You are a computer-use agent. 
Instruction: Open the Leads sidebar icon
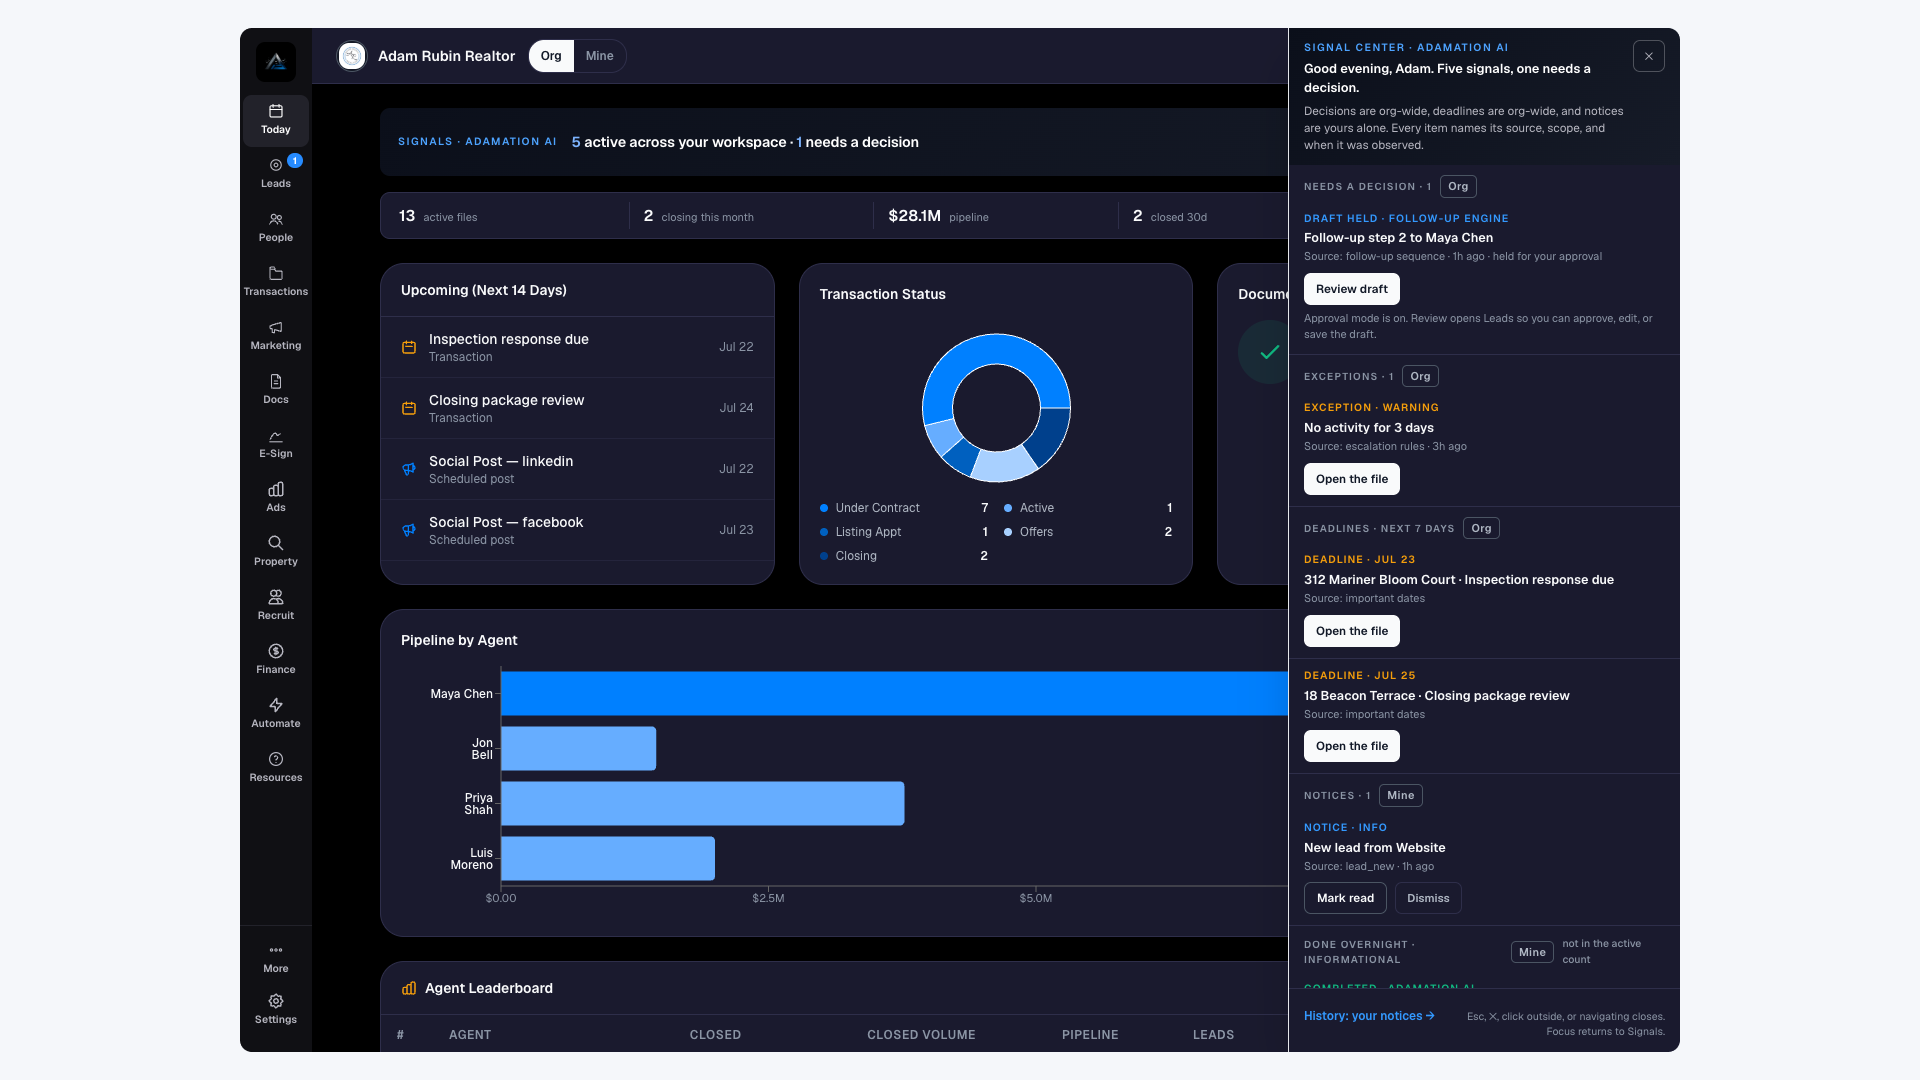tap(275, 165)
